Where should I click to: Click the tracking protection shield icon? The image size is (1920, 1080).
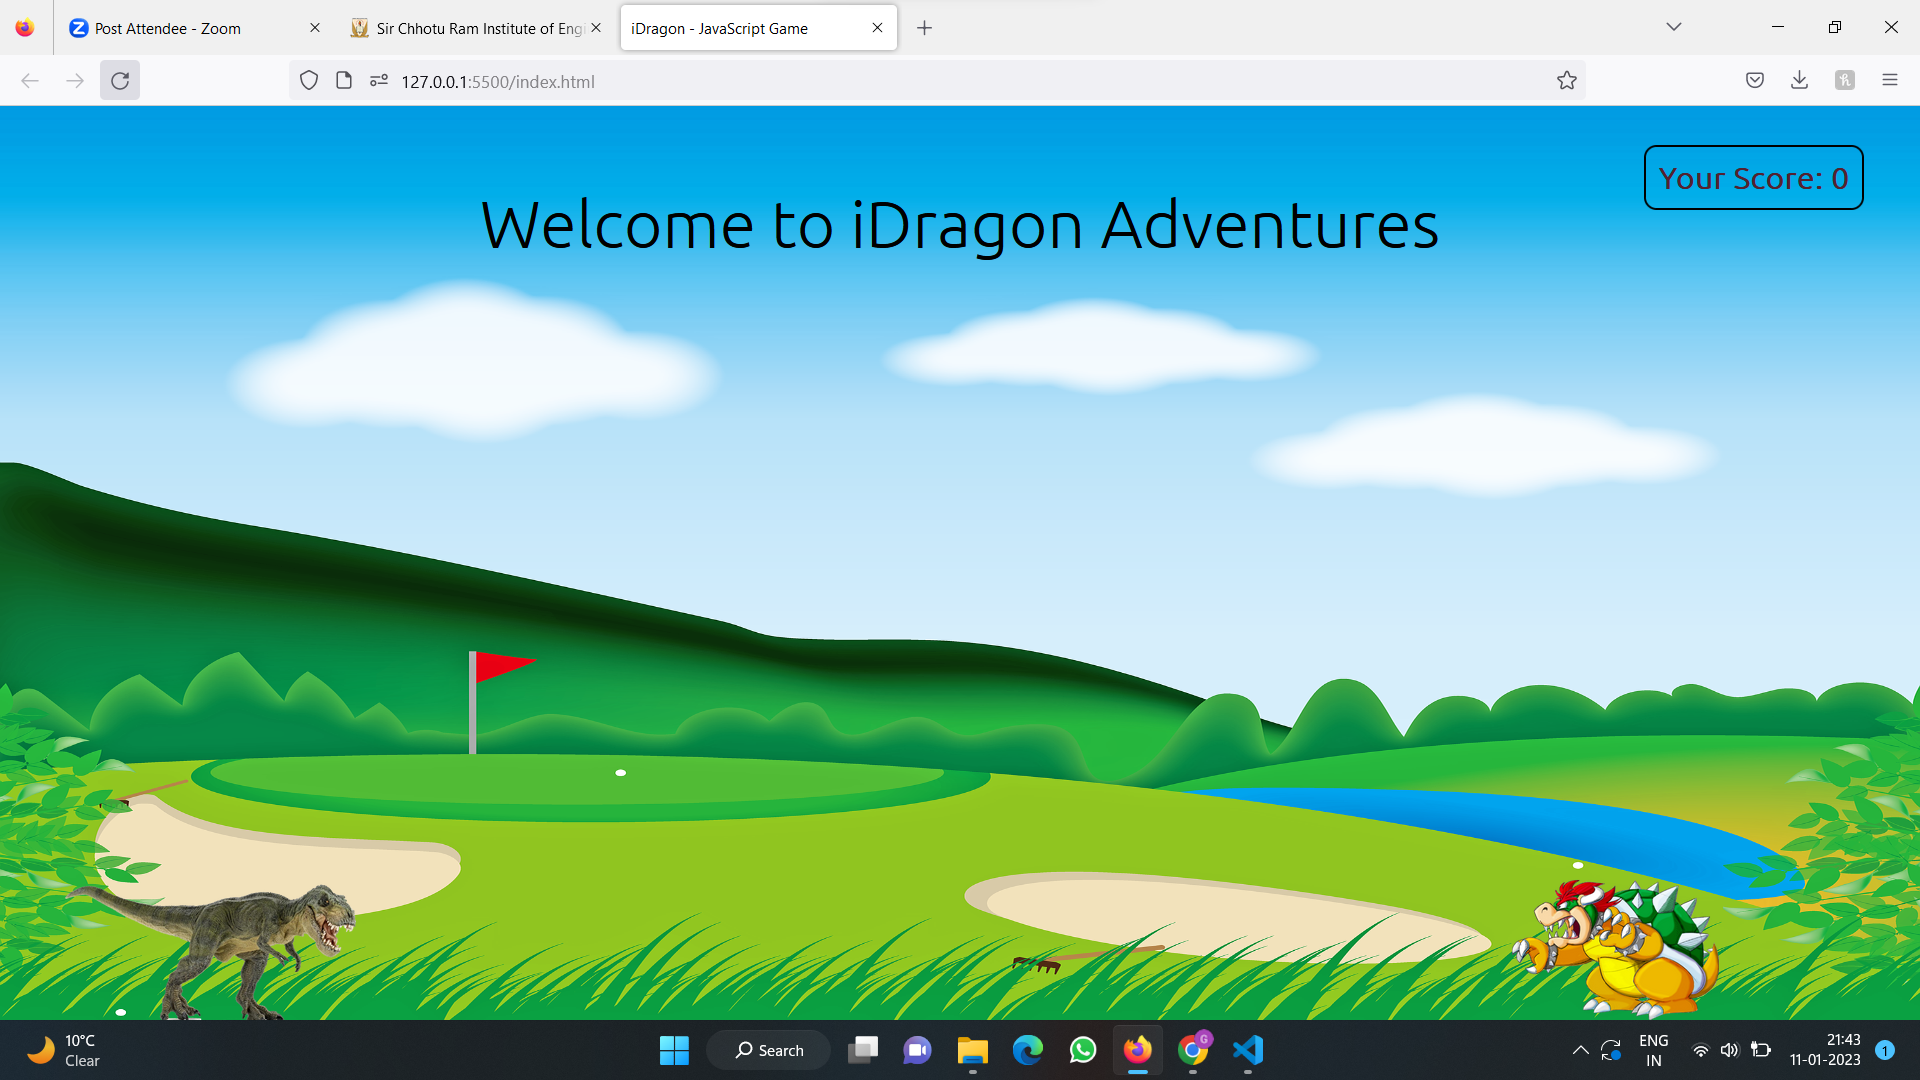(x=309, y=80)
